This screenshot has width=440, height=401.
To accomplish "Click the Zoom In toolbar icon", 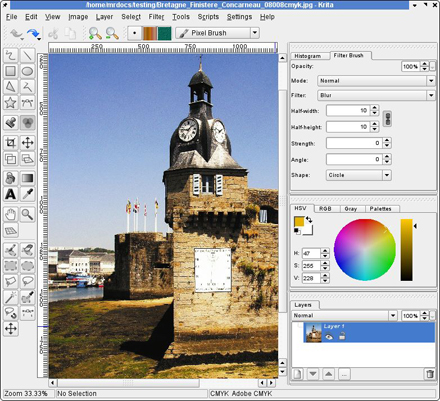I will coord(95,33).
